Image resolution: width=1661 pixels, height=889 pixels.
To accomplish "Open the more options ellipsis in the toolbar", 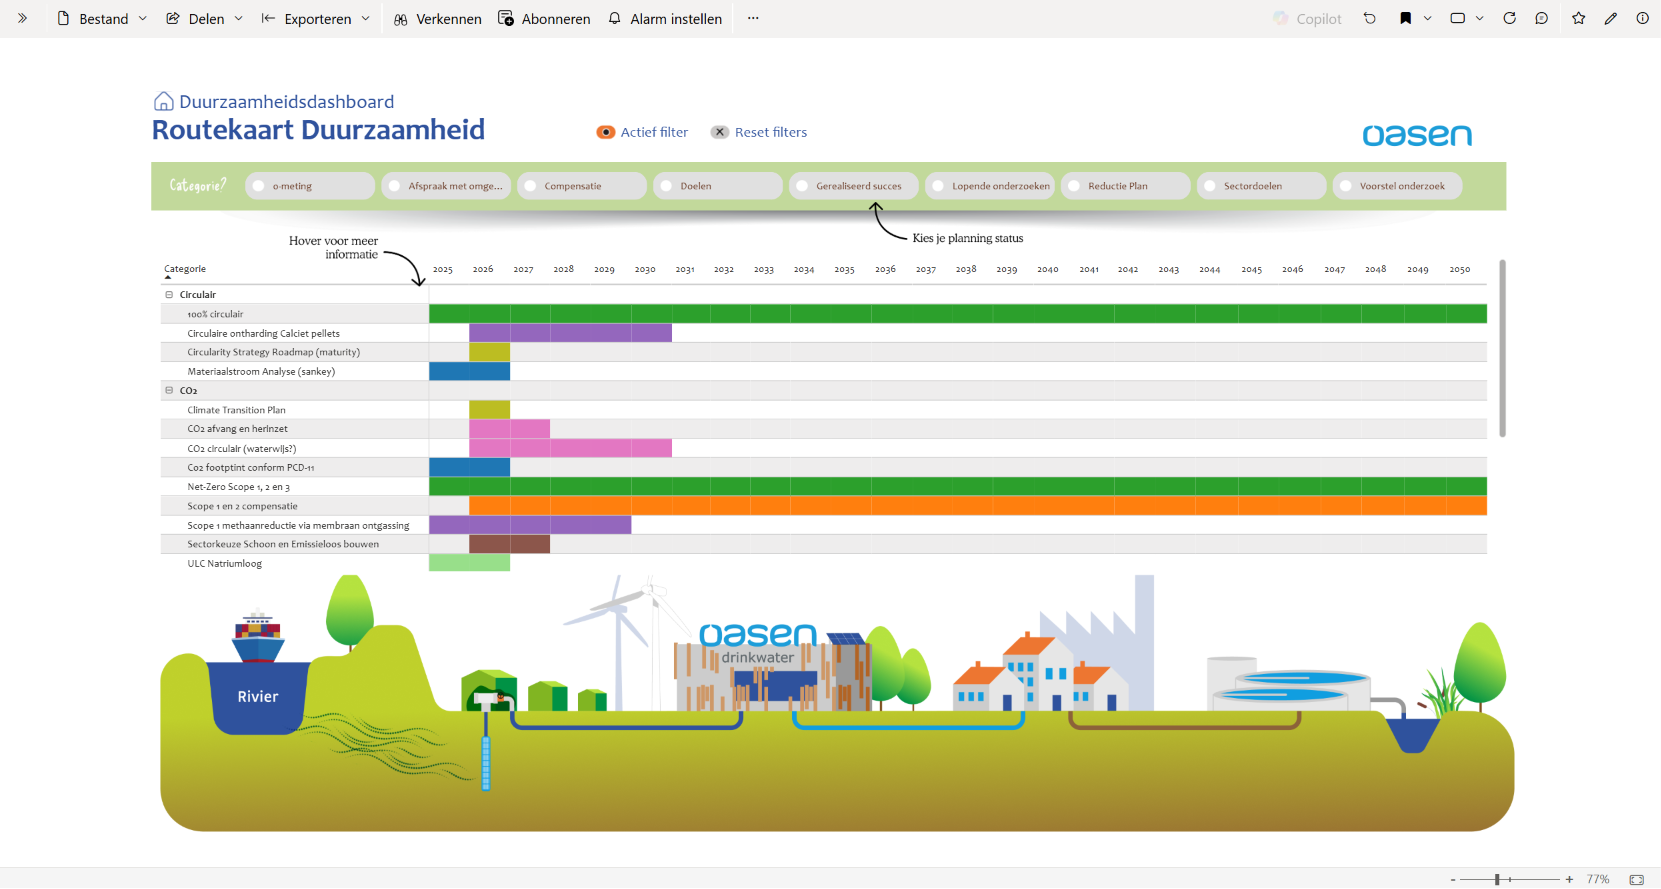I will 753,18.
